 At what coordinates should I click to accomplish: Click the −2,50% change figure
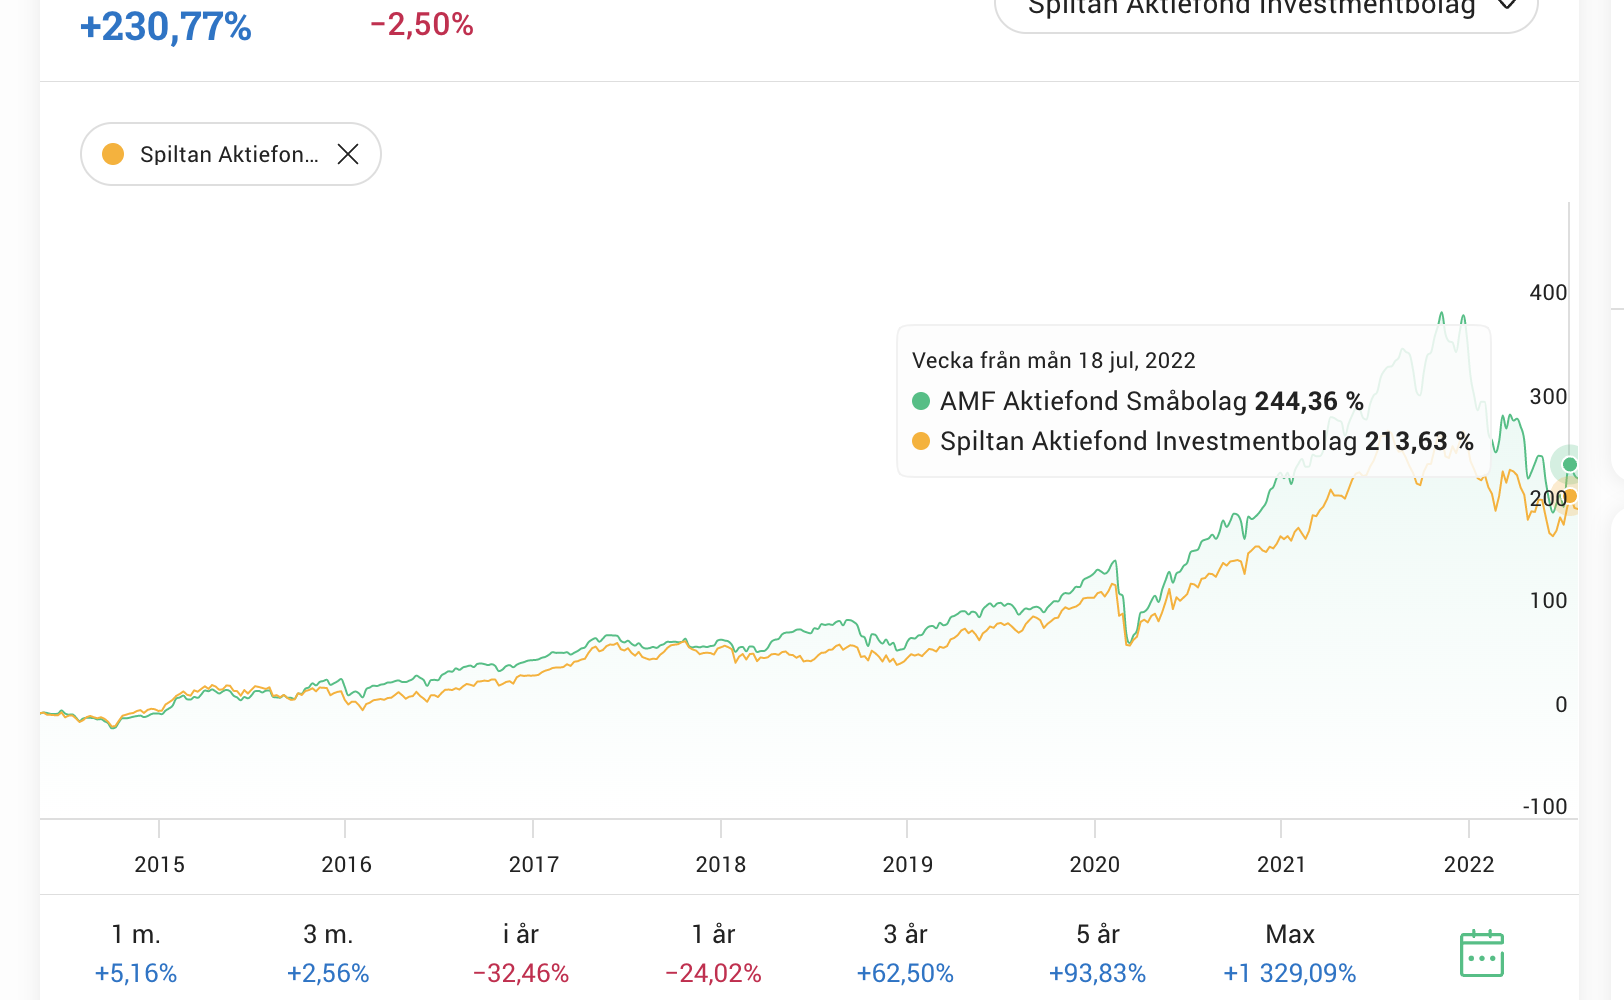pyautogui.click(x=421, y=25)
